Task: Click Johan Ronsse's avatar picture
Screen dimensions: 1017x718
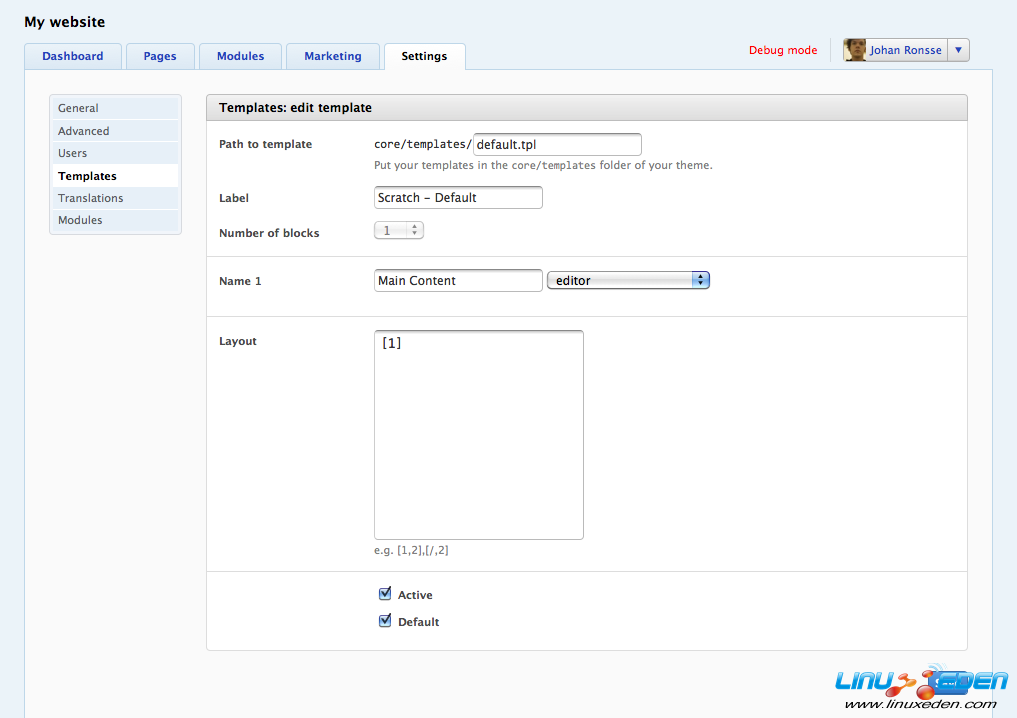Action: 855,50
